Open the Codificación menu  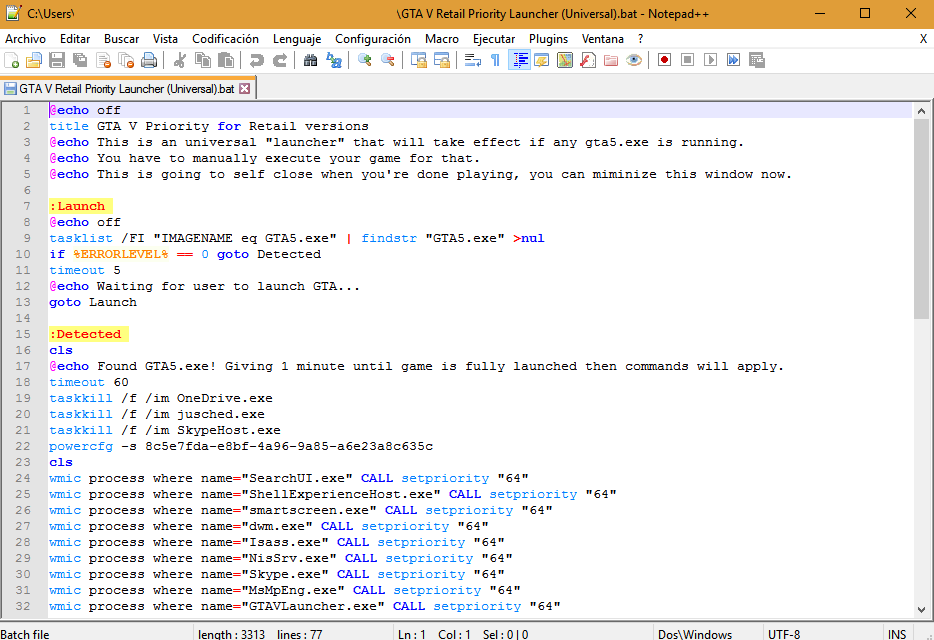[x=225, y=39]
